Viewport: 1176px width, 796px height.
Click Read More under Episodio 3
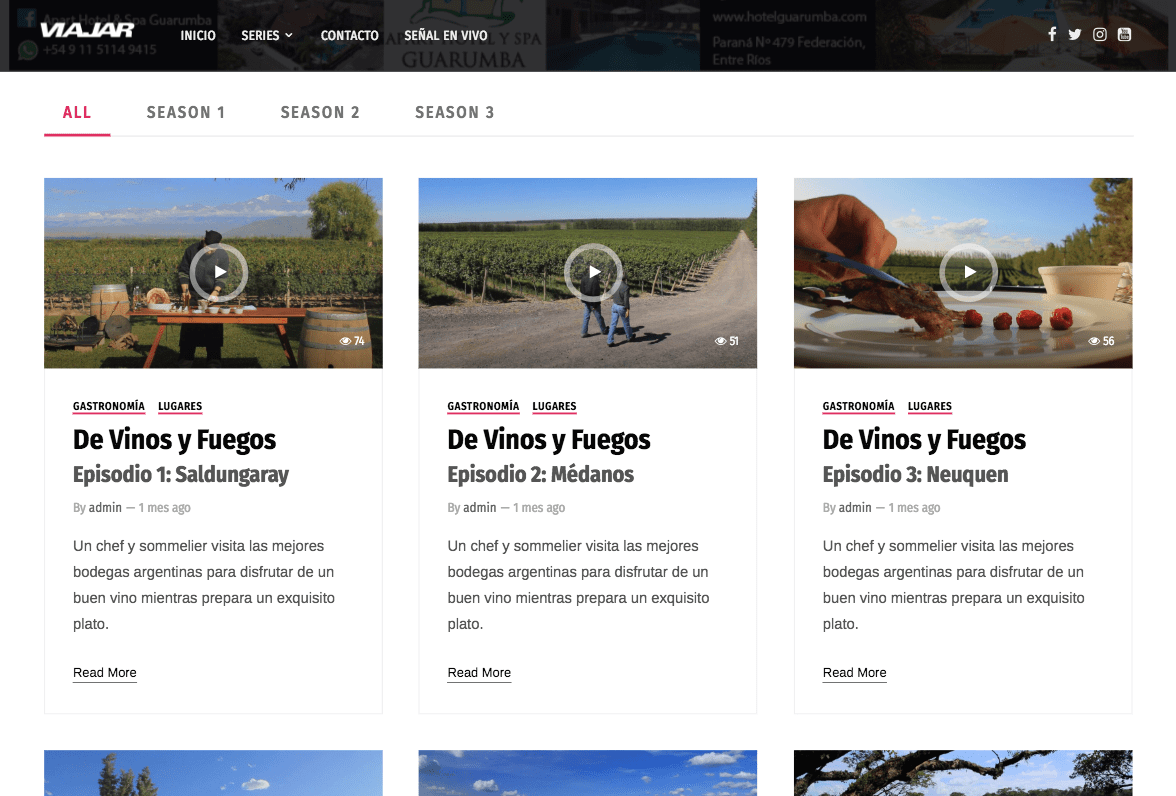(x=854, y=673)
